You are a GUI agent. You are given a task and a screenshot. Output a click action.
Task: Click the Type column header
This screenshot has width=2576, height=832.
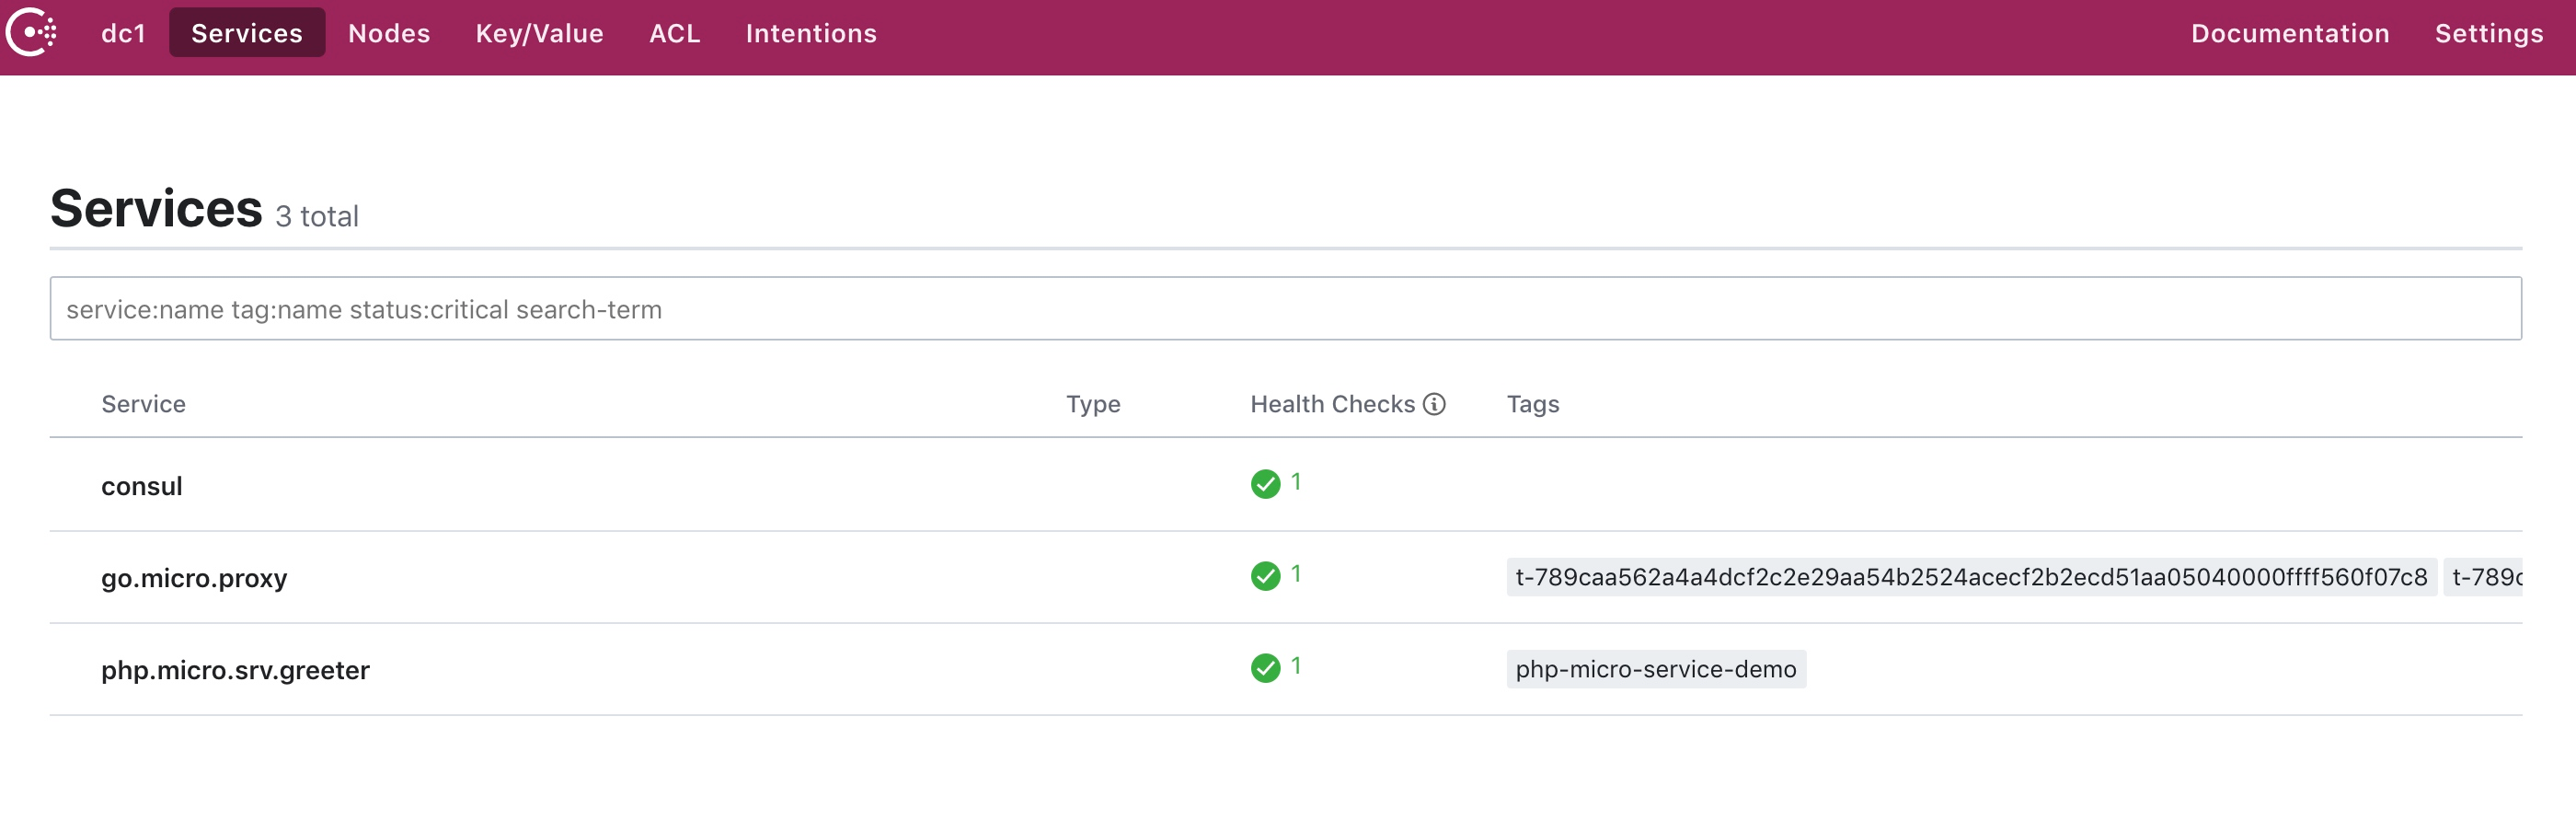click(1092, 404)
